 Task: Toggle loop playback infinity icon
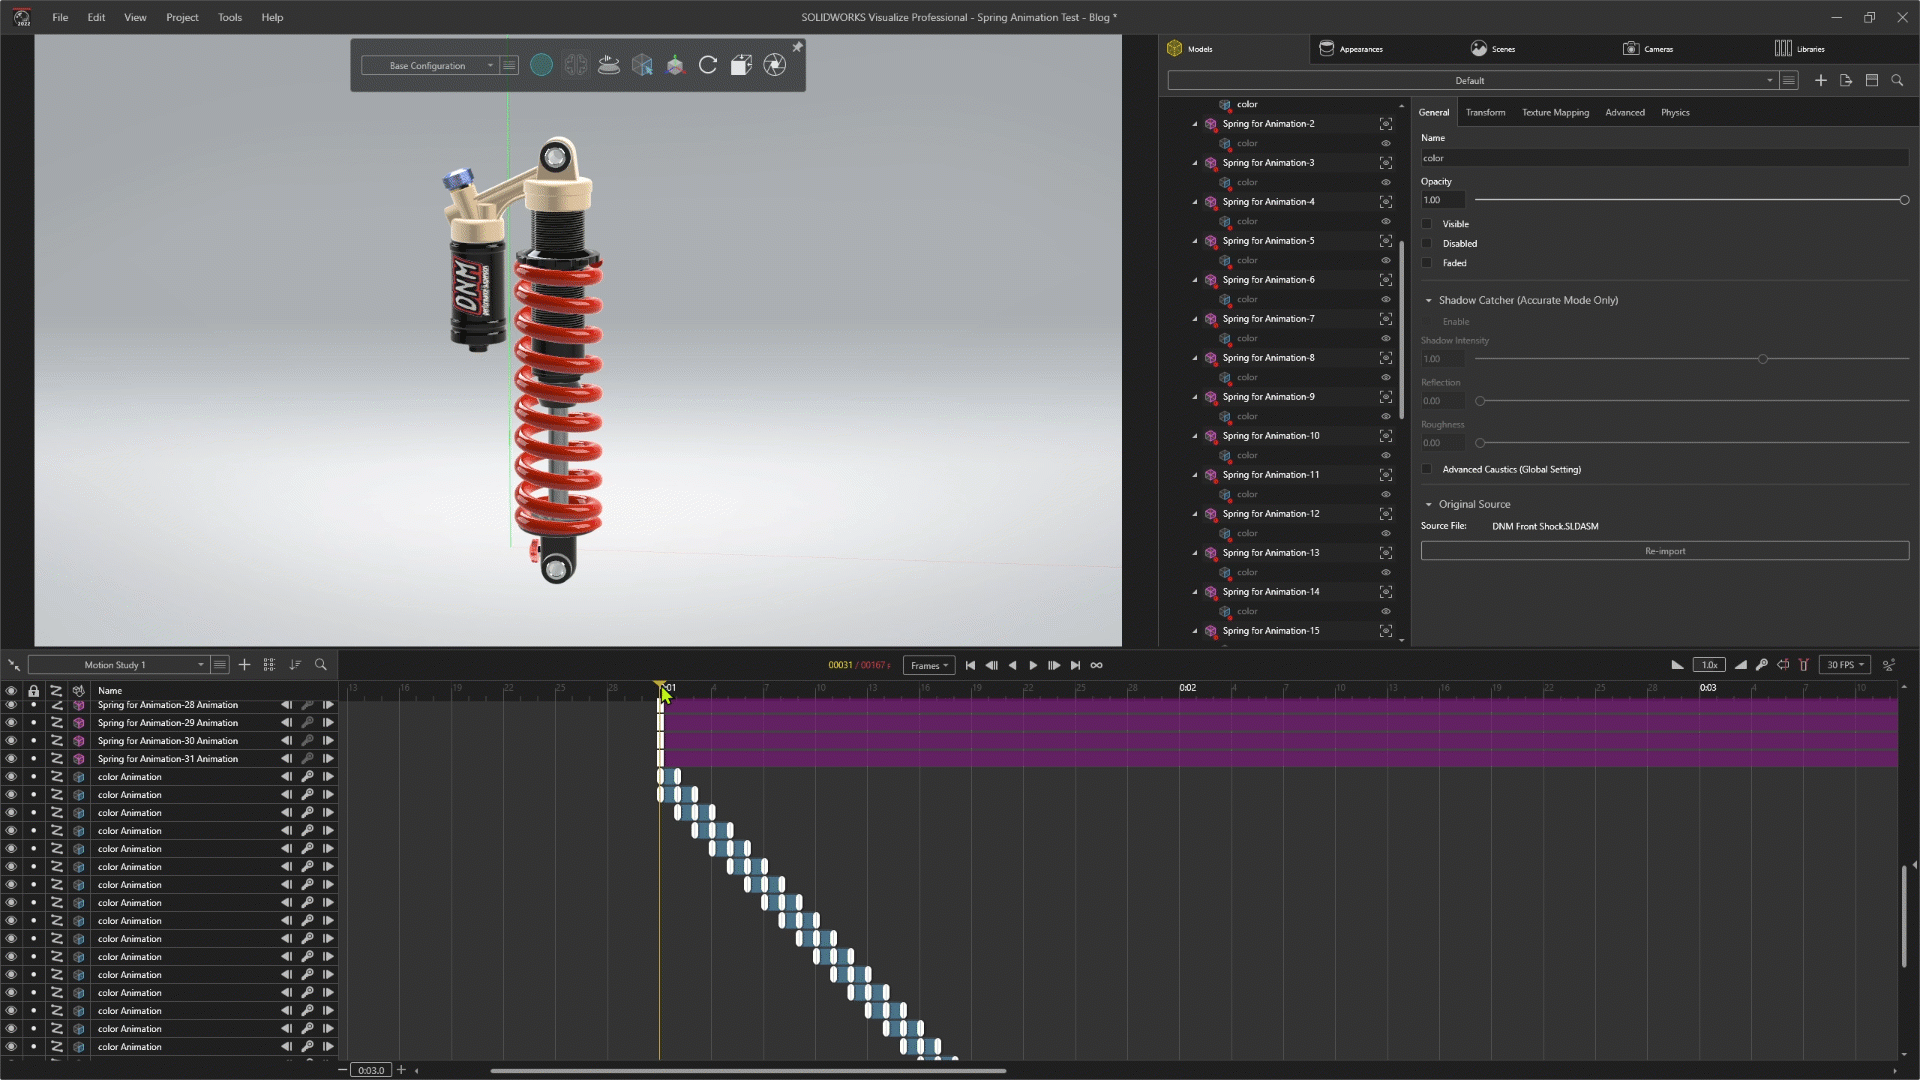pos(1097,665)
